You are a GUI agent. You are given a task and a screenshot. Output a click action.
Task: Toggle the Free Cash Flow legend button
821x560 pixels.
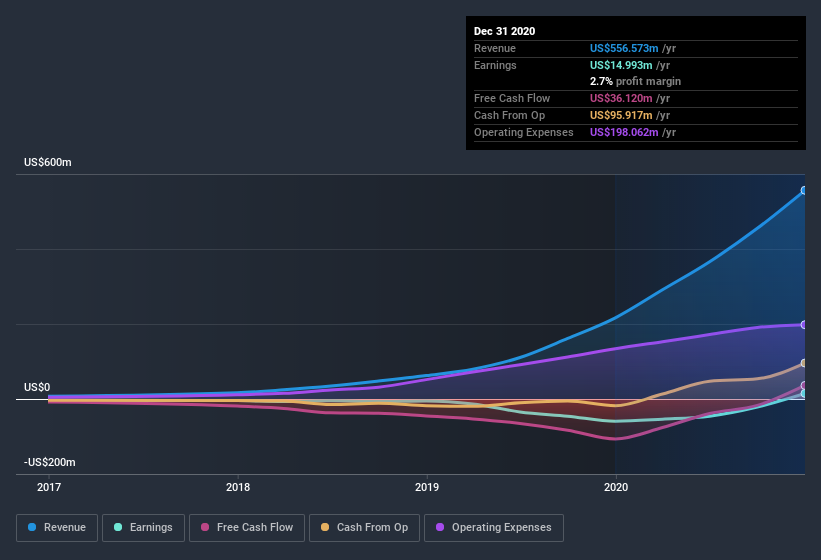247,528
